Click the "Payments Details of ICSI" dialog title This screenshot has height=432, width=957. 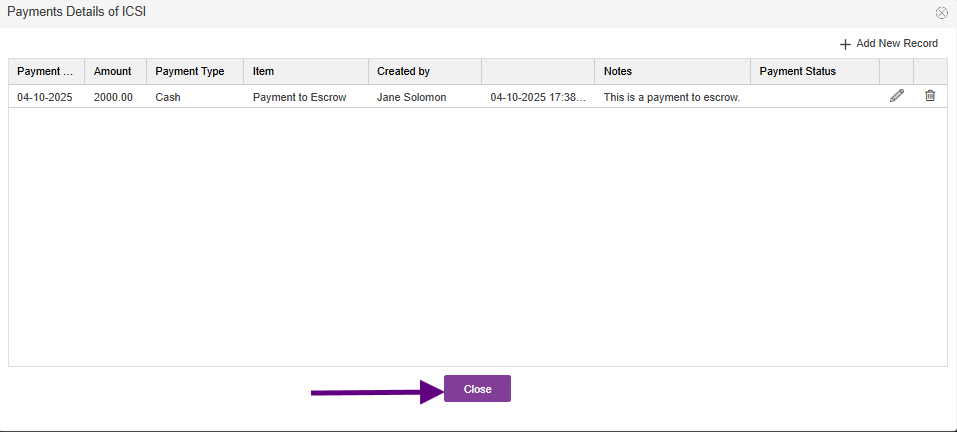coord(77,12)
